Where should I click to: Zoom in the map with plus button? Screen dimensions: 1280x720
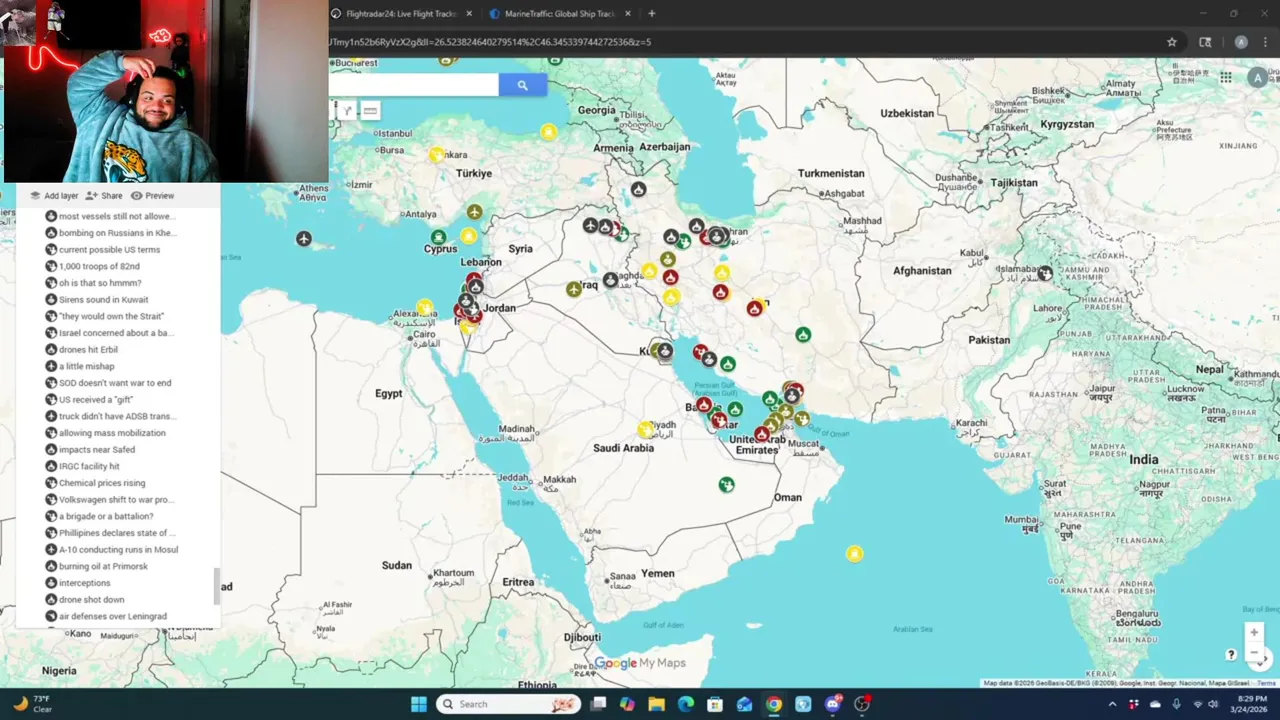(1253, 632)
